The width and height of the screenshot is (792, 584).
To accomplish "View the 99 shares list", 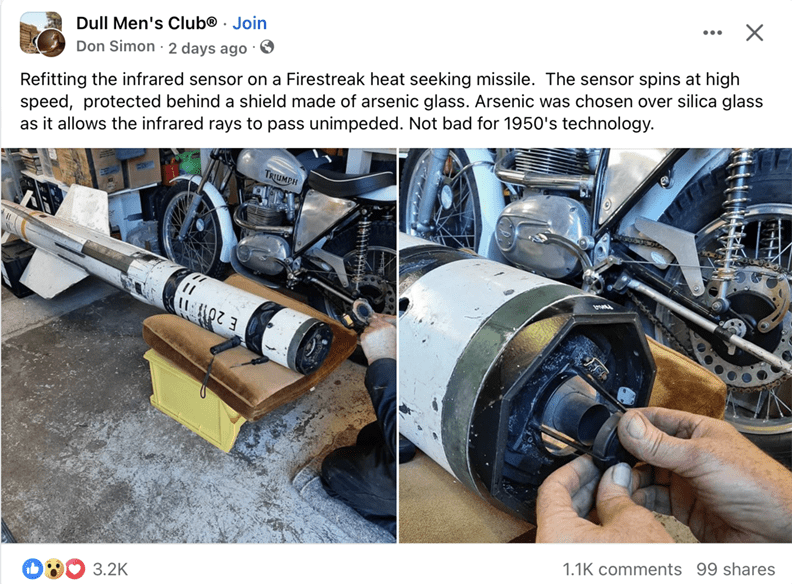I will [x=735, y=569].
